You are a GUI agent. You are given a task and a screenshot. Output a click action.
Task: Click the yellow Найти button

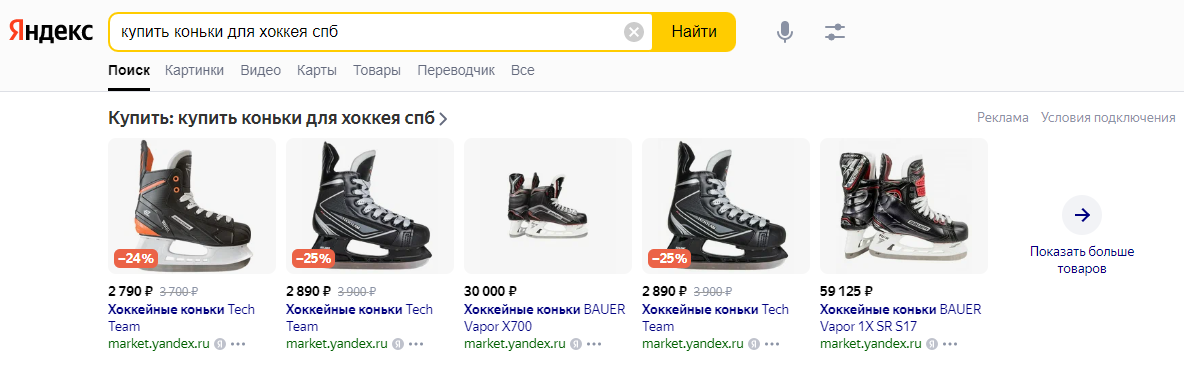[694, 32]
